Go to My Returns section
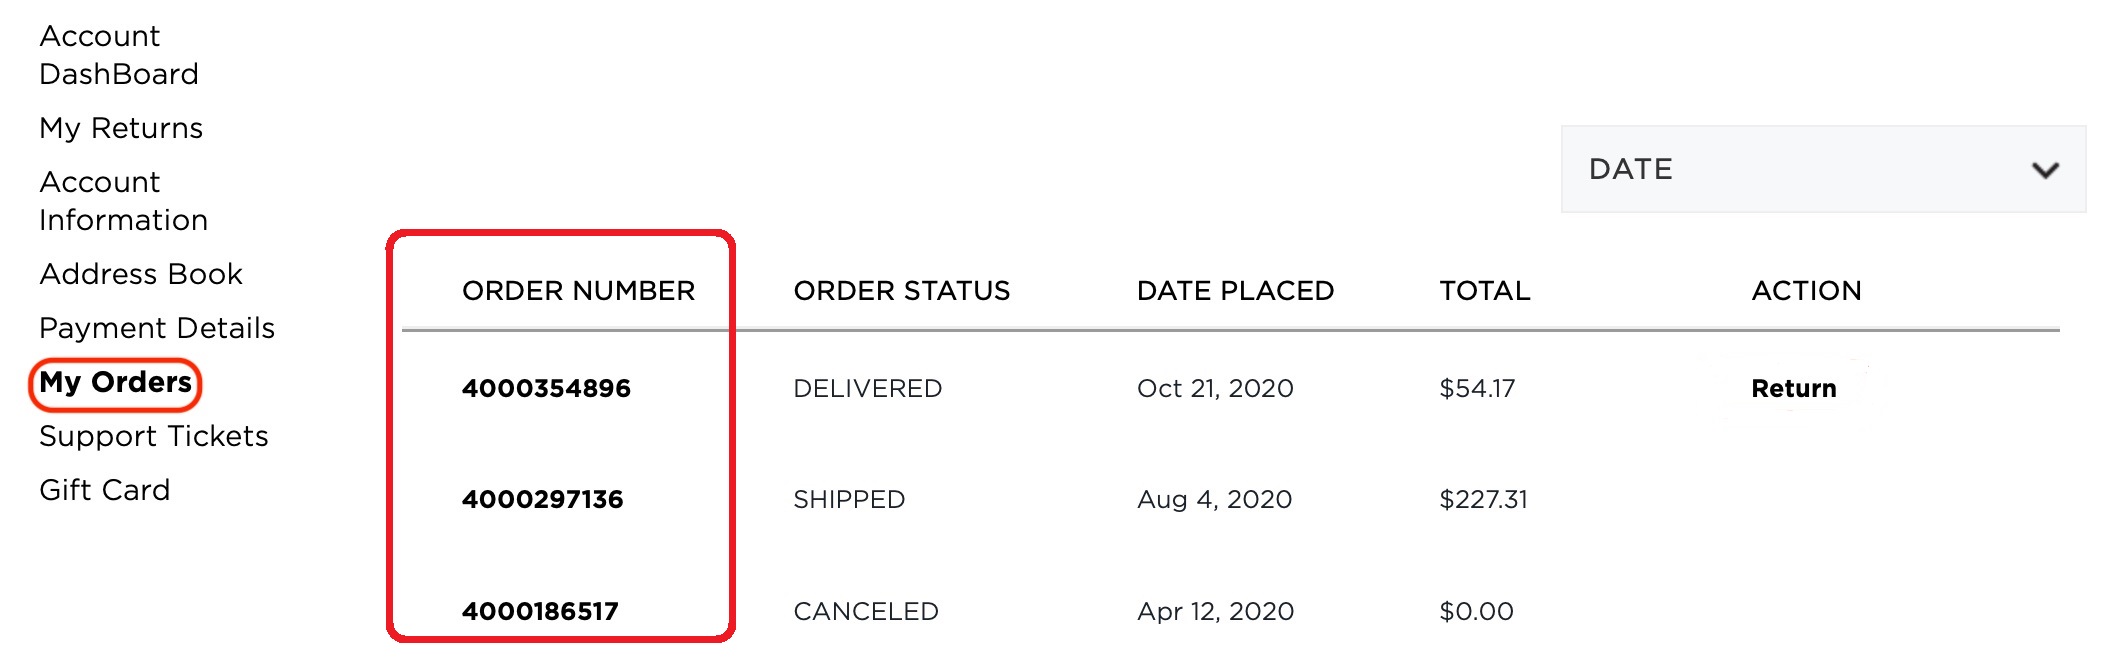The width and height of the screenshot is (2114, 658). tap(120, 128)
